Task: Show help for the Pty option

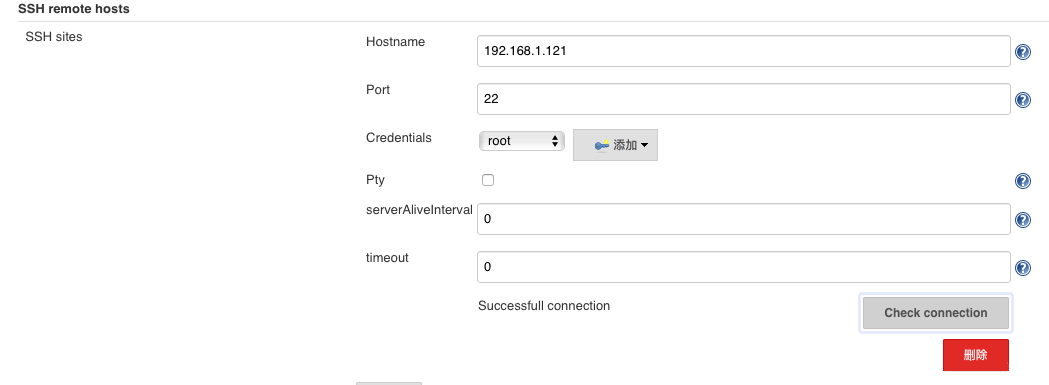Action: pos(1022,181)
